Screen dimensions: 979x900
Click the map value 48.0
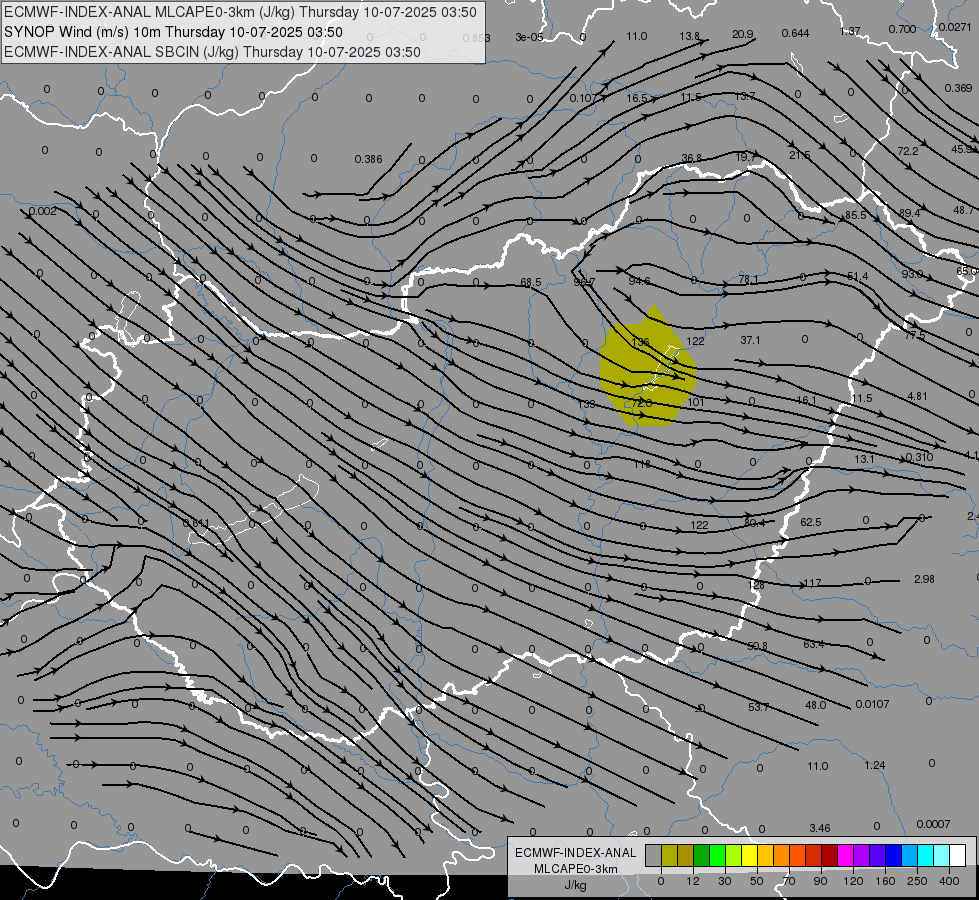(x=815, y=705)
